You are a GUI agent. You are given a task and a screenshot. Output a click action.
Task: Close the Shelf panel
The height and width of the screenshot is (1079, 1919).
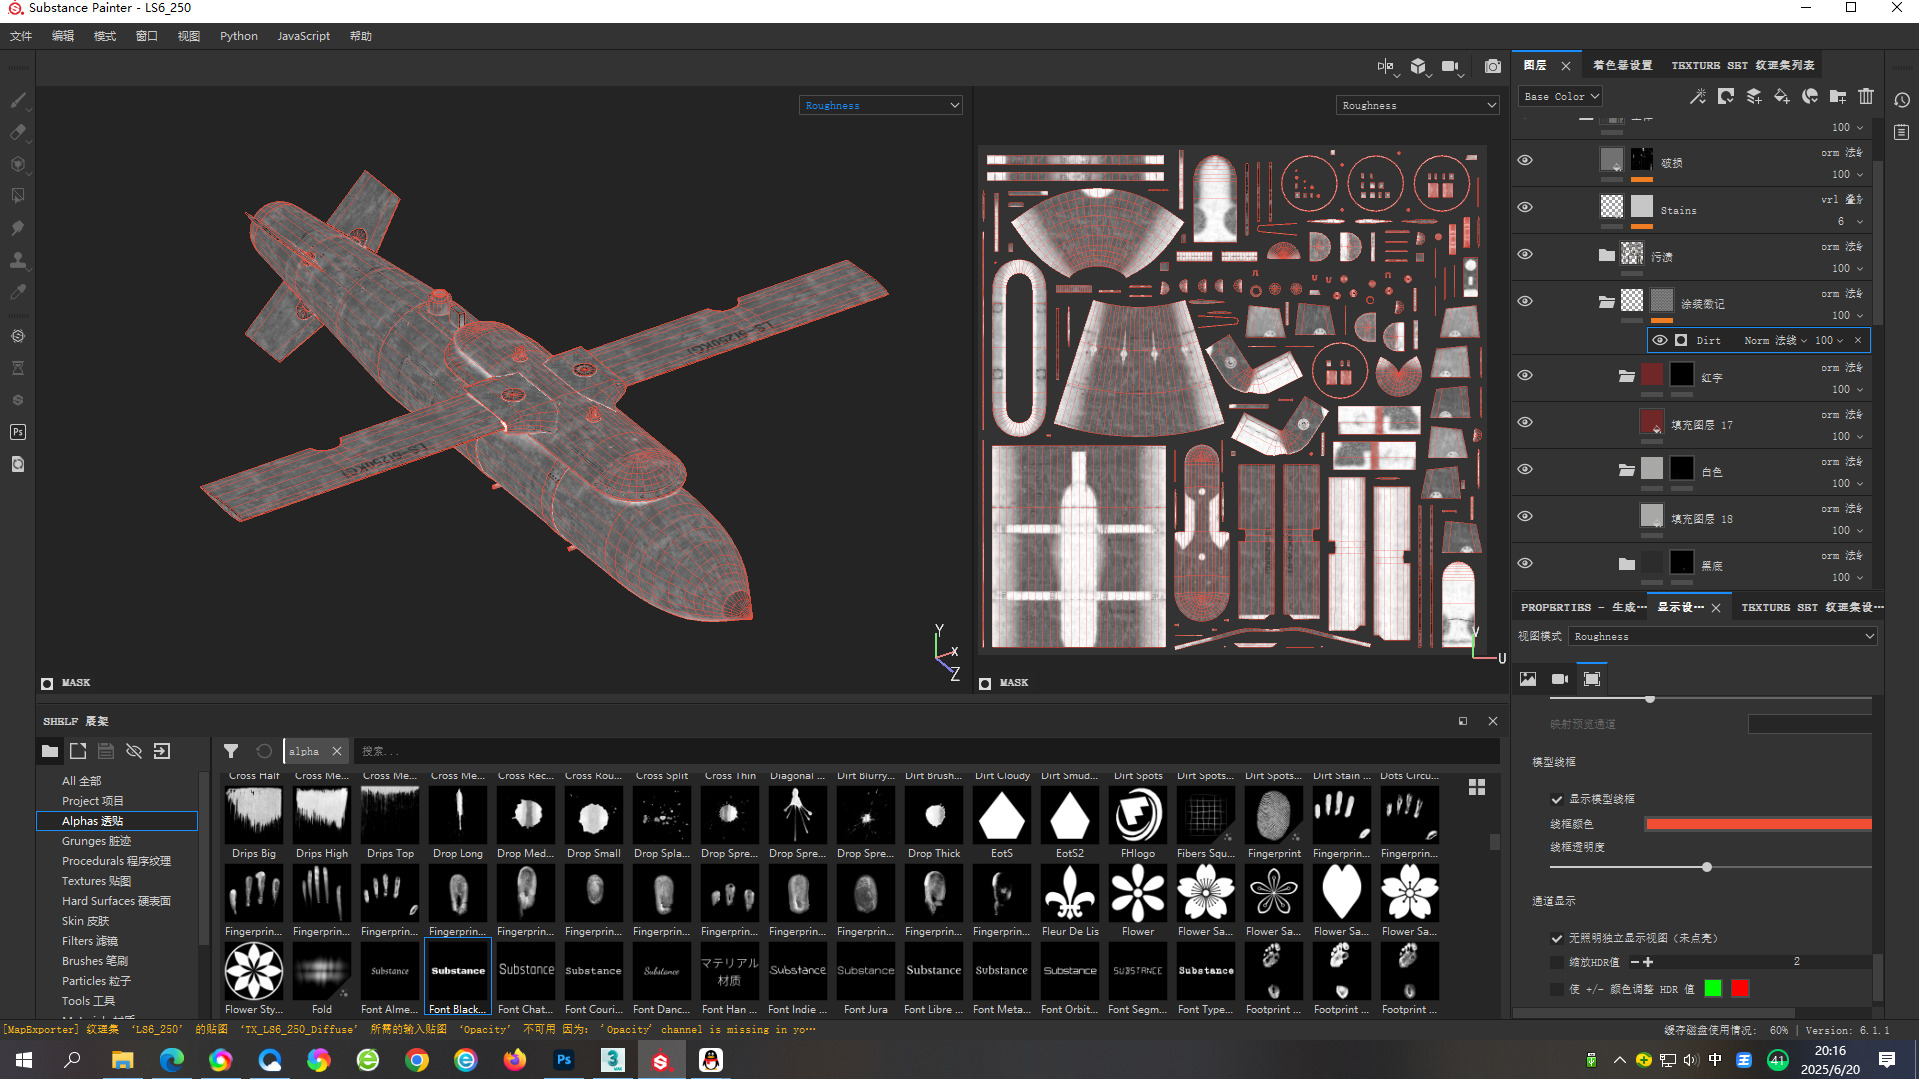(x=1493, y=721)
